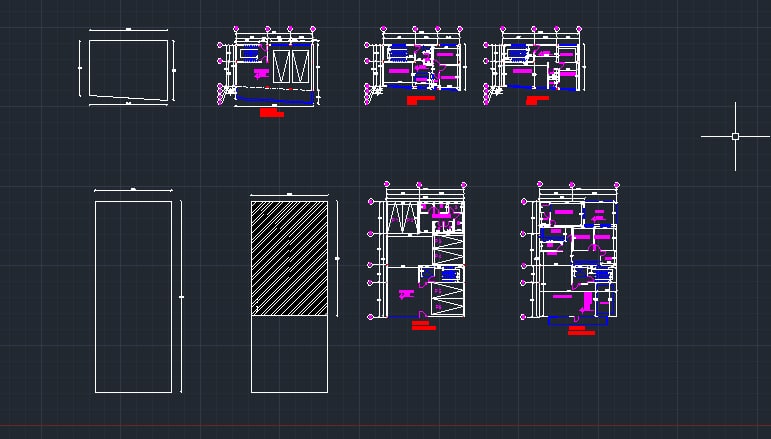The height and width of the screenshot is (439, 771).
Task: Select the horizontal dimension above the hatched rectangle
Action: point(289,193)
